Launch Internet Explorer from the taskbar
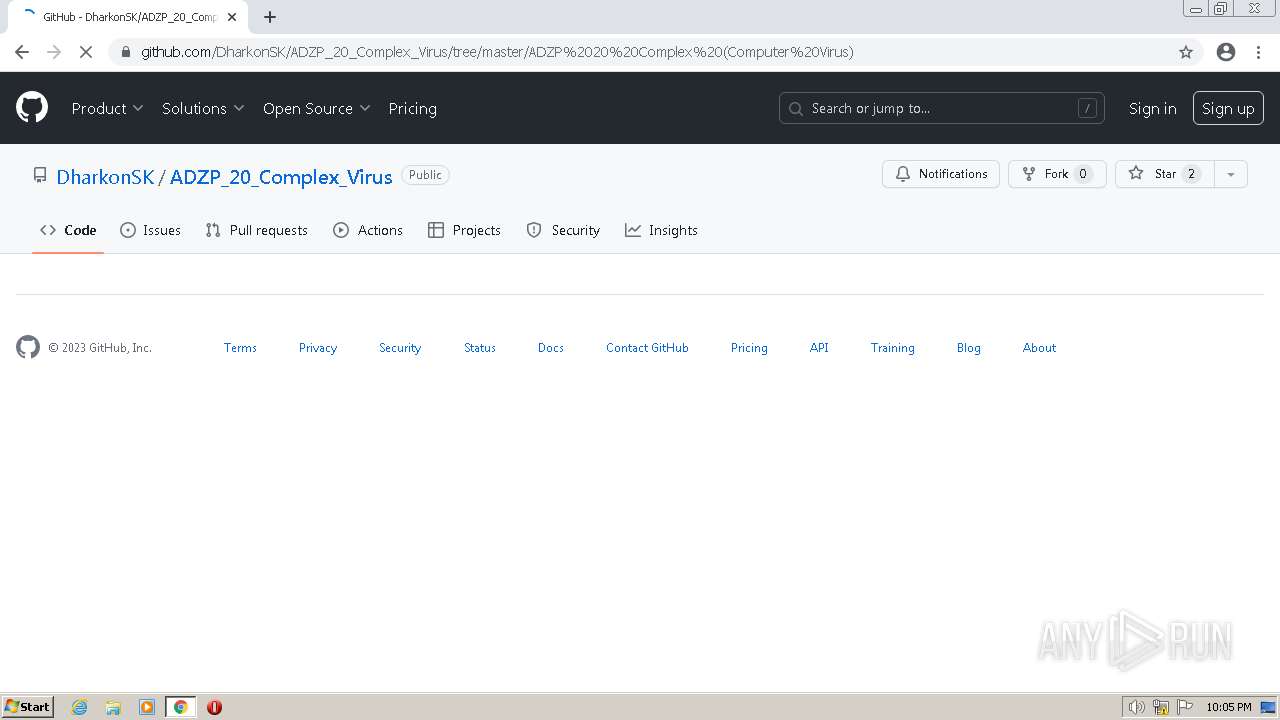1280x720 pixels. tap(80, 707)
